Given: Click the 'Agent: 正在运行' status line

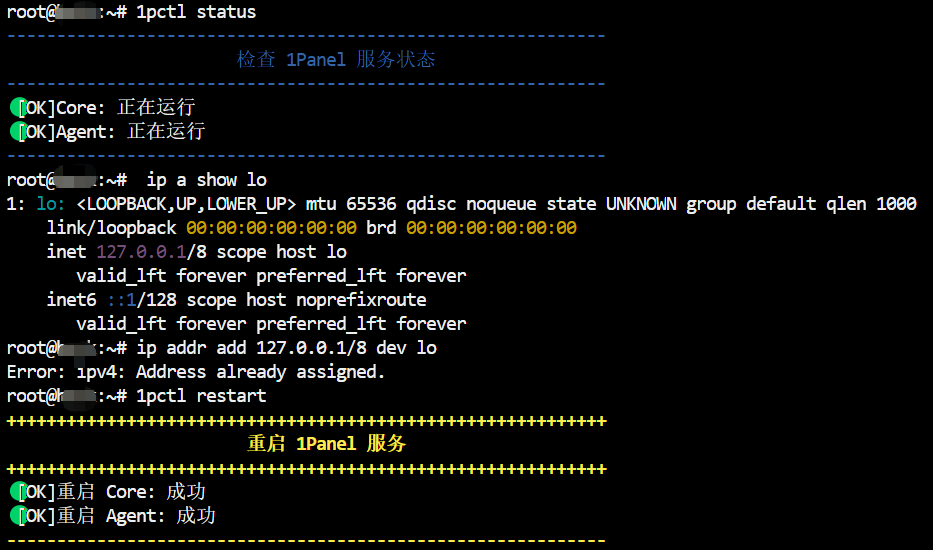Looking at the screenshot, I should click(130, 132).
